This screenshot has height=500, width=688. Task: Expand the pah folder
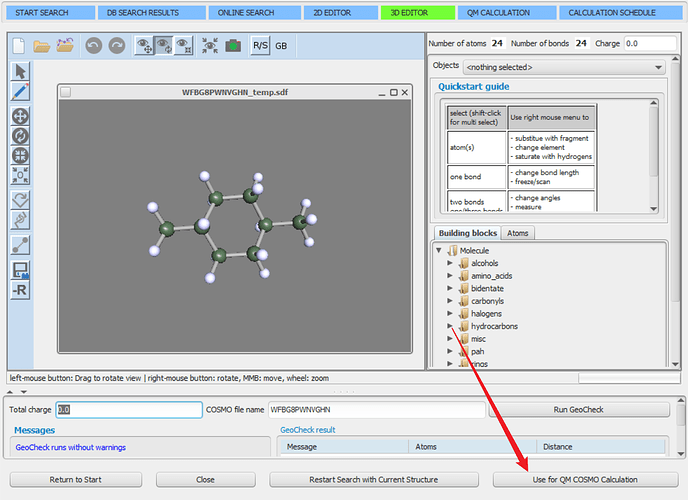pyautogui.click(x=450, y=351)
